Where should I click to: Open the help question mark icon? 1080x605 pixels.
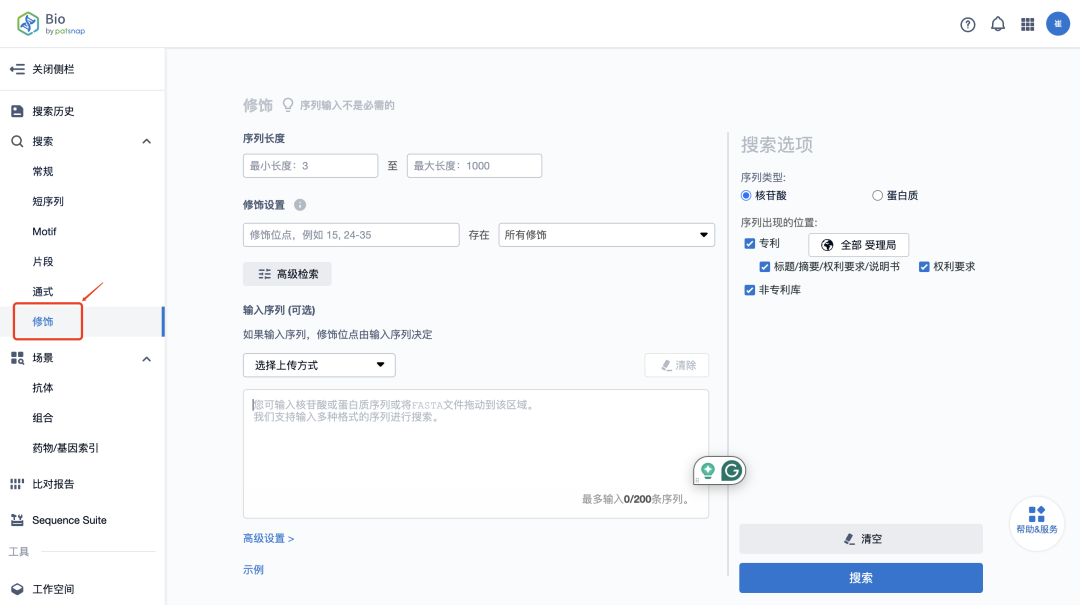coord(968,25)
